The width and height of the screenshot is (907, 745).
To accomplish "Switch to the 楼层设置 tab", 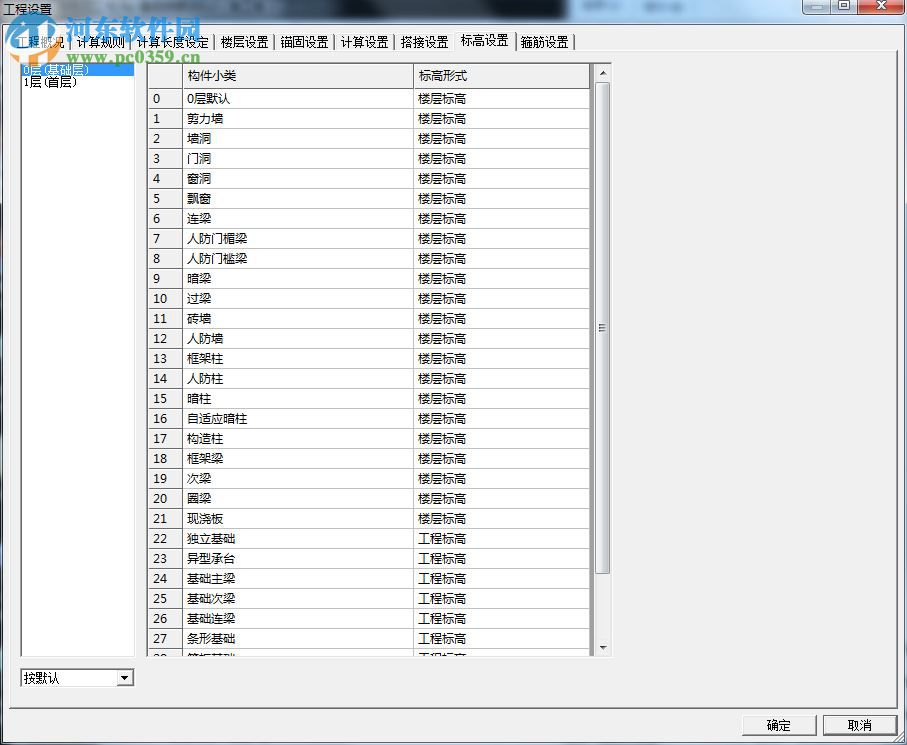I will coord(245,42).
